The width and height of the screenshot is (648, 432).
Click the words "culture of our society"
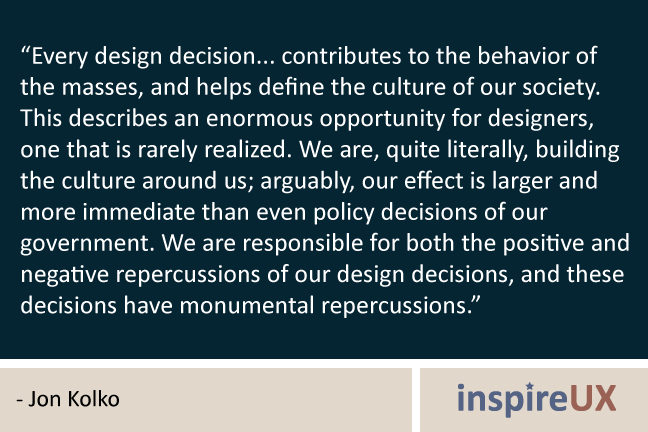486,87
